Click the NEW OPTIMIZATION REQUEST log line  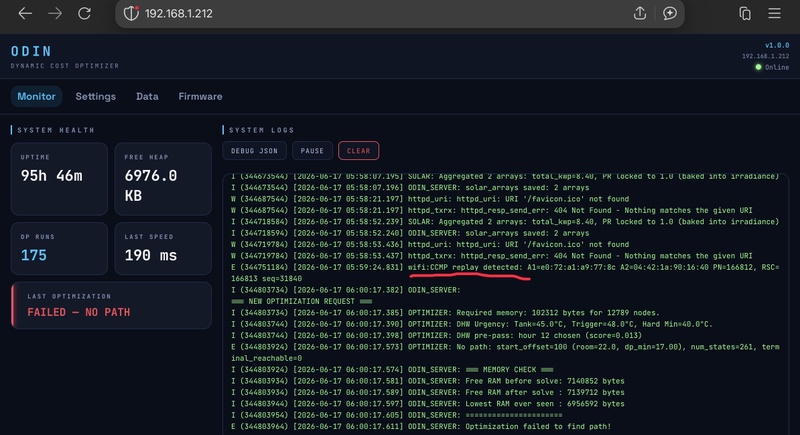click(x=302, y=301)
